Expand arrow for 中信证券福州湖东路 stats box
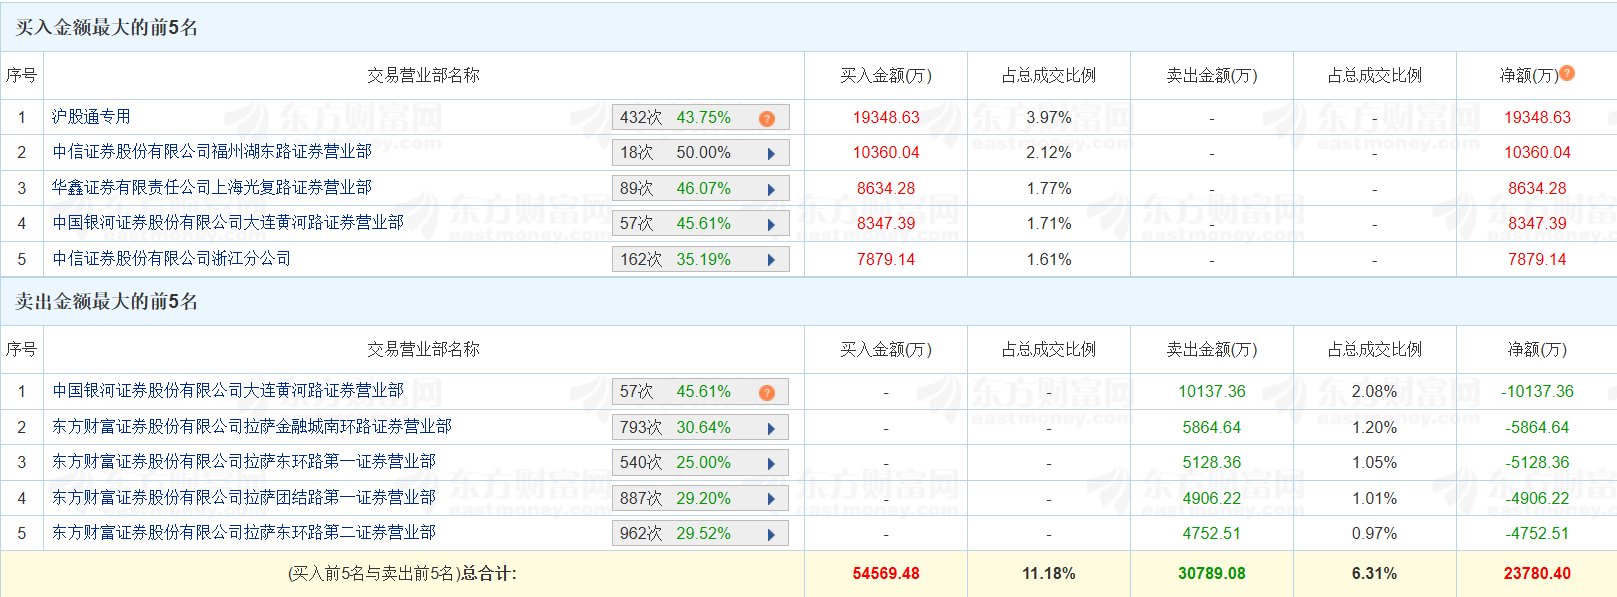Screen dimensions: 1617x597 771,154
